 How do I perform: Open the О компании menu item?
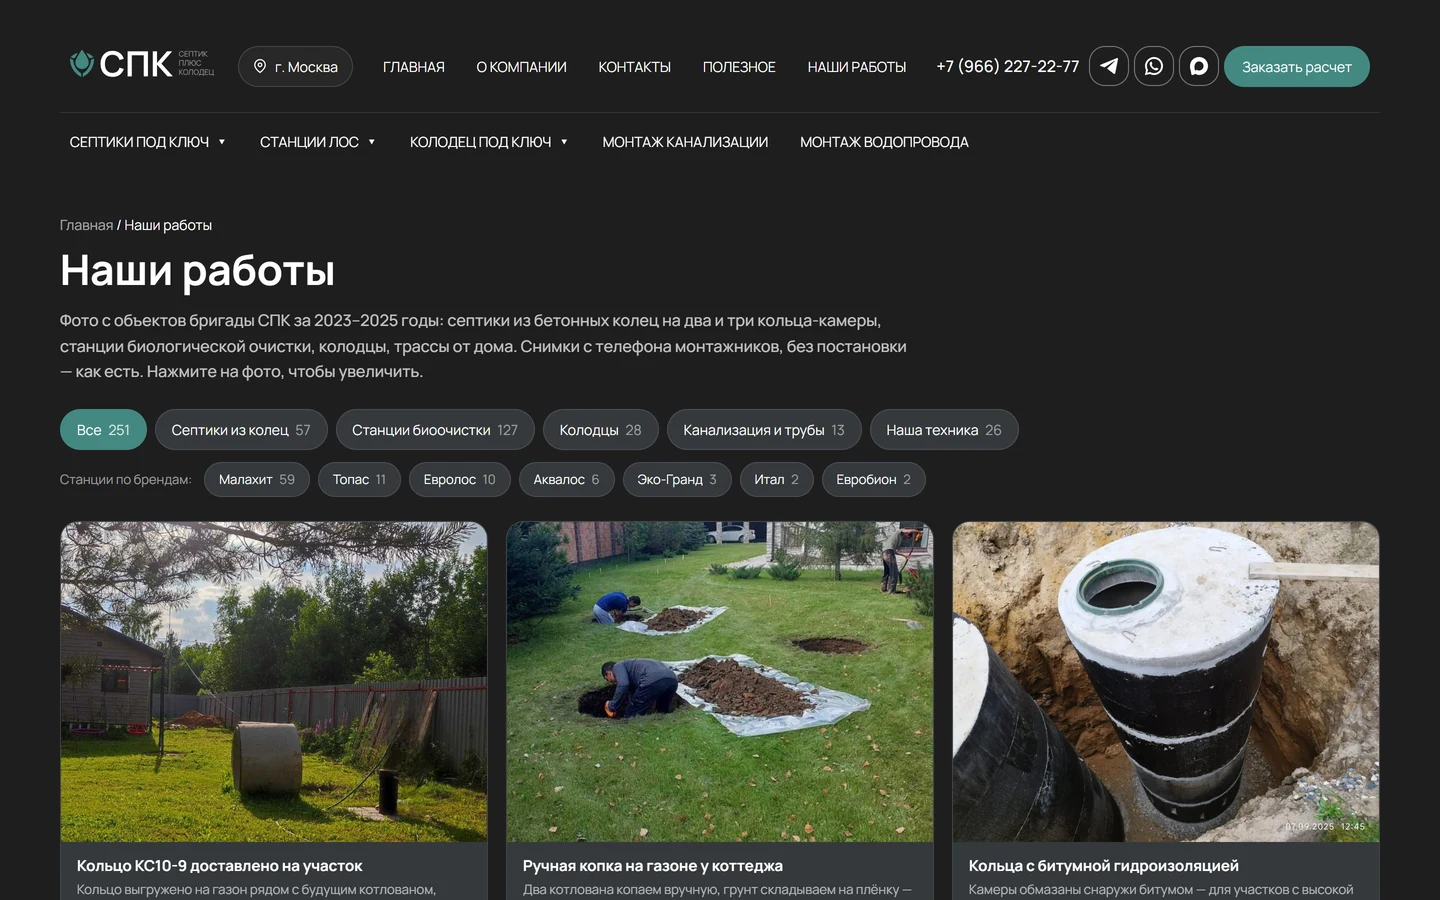521,67
